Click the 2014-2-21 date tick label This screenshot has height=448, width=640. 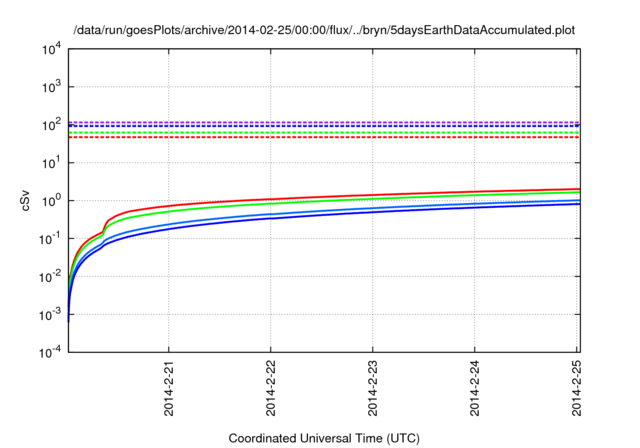click(169, 388)
